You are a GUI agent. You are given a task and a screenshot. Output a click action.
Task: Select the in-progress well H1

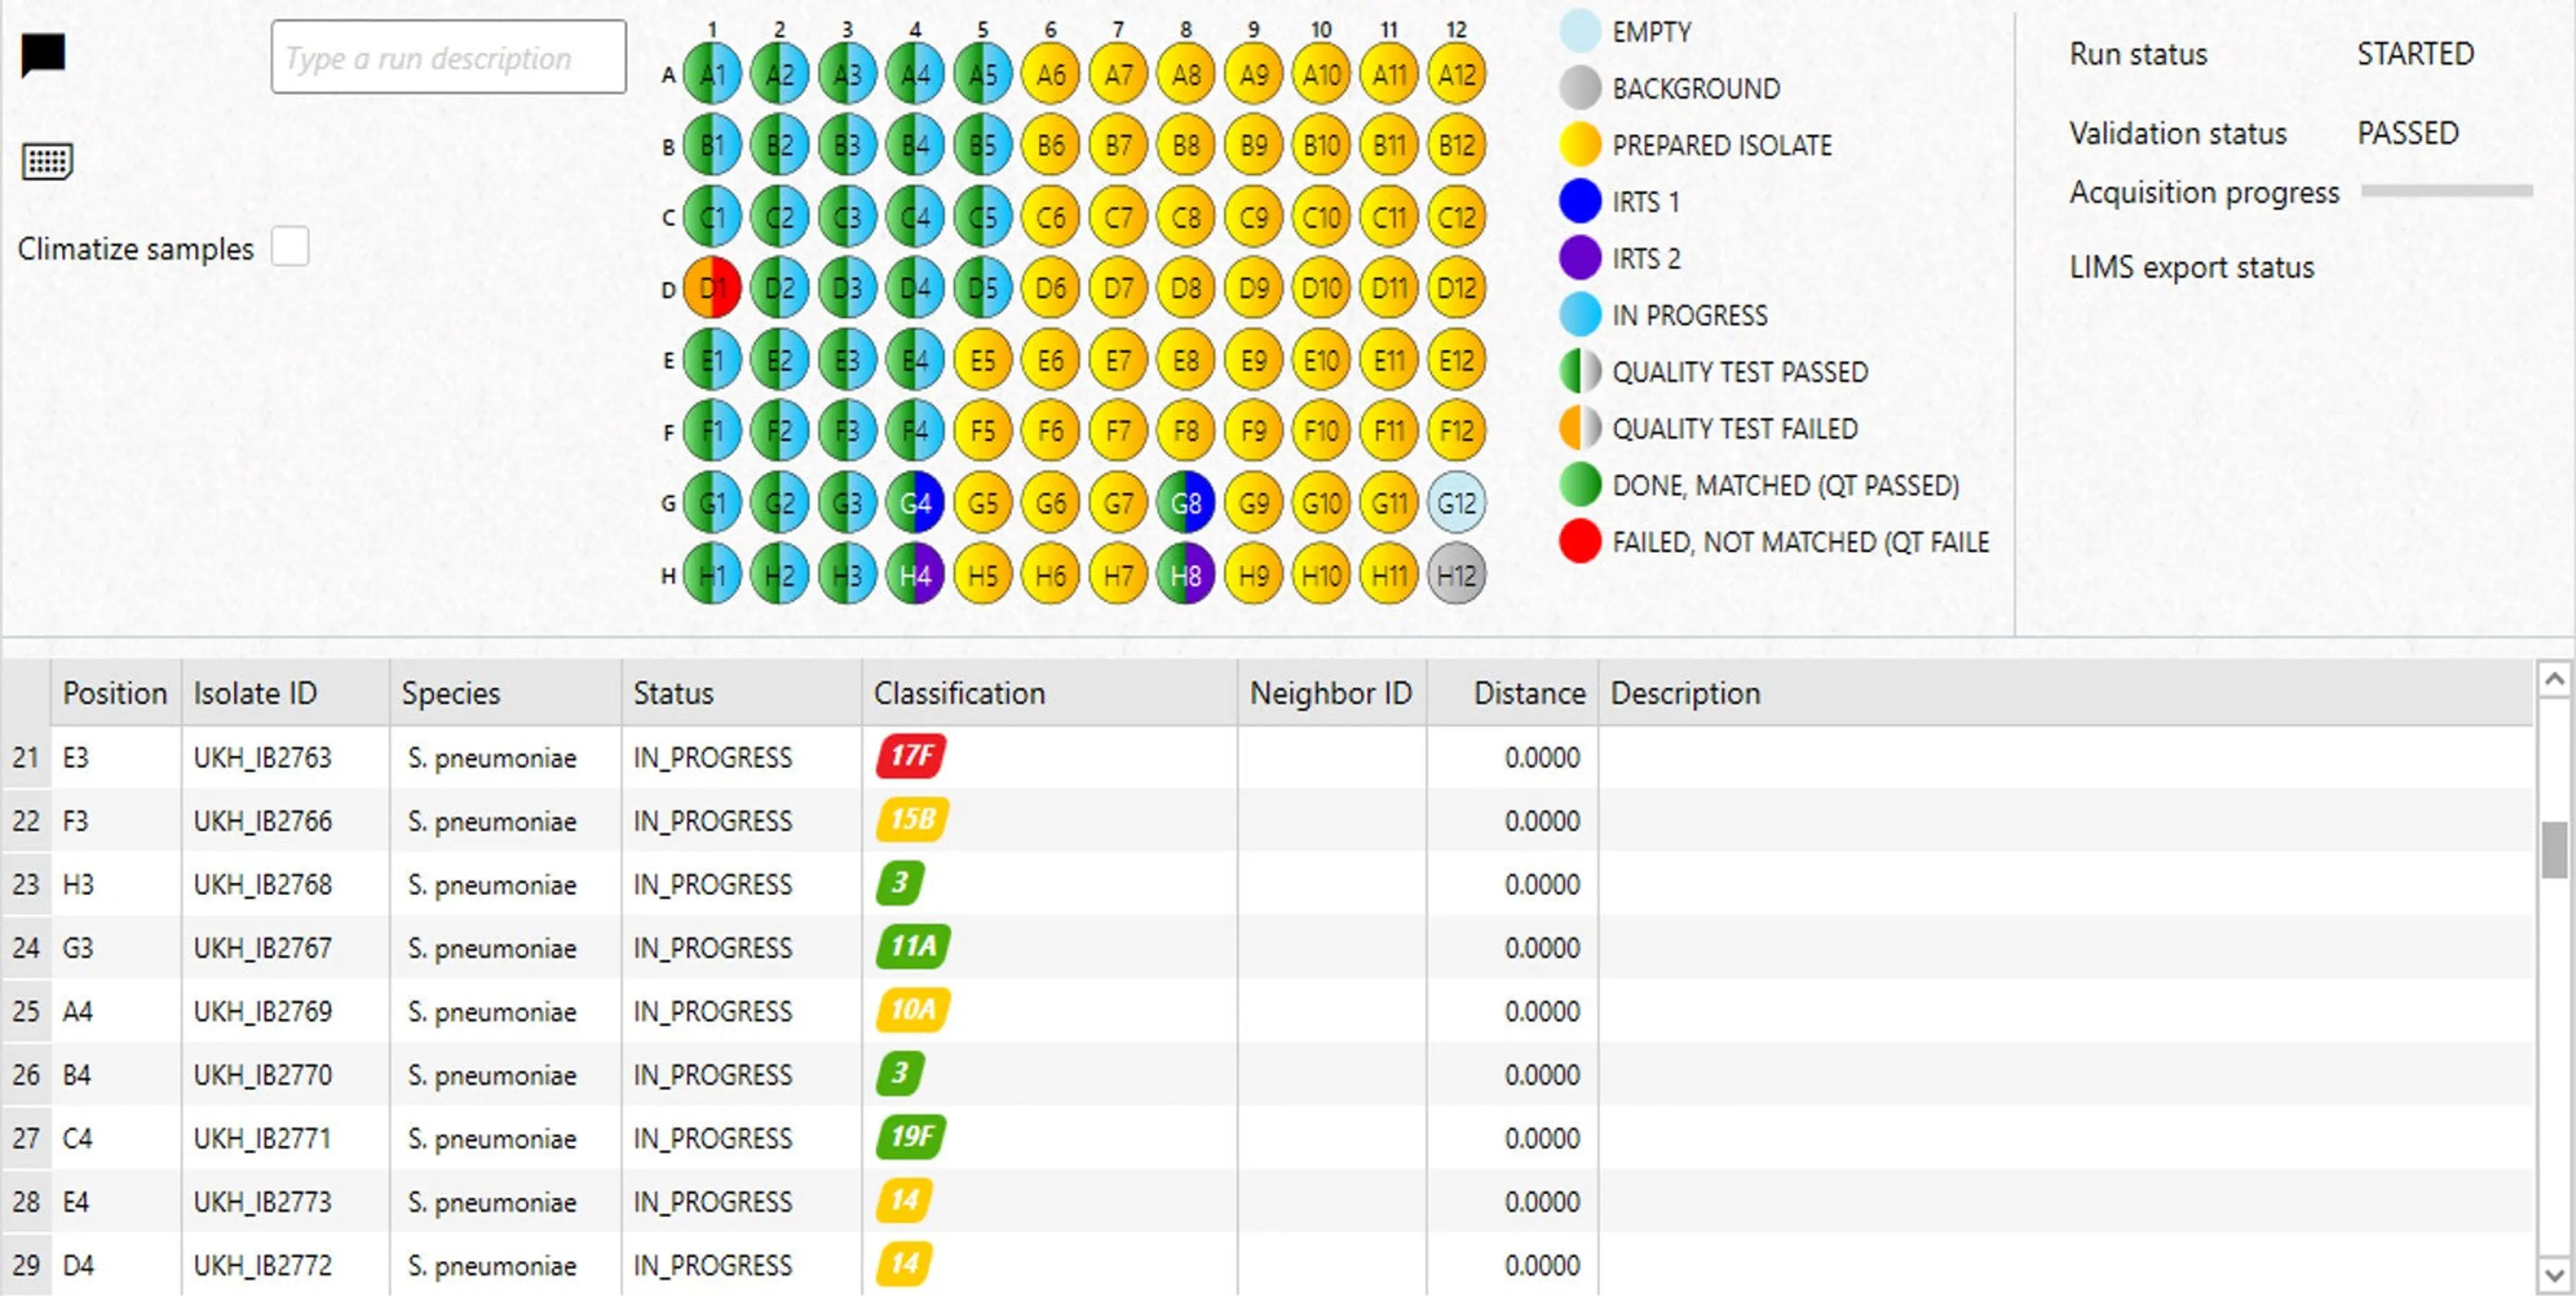click(x=712, y=574)
